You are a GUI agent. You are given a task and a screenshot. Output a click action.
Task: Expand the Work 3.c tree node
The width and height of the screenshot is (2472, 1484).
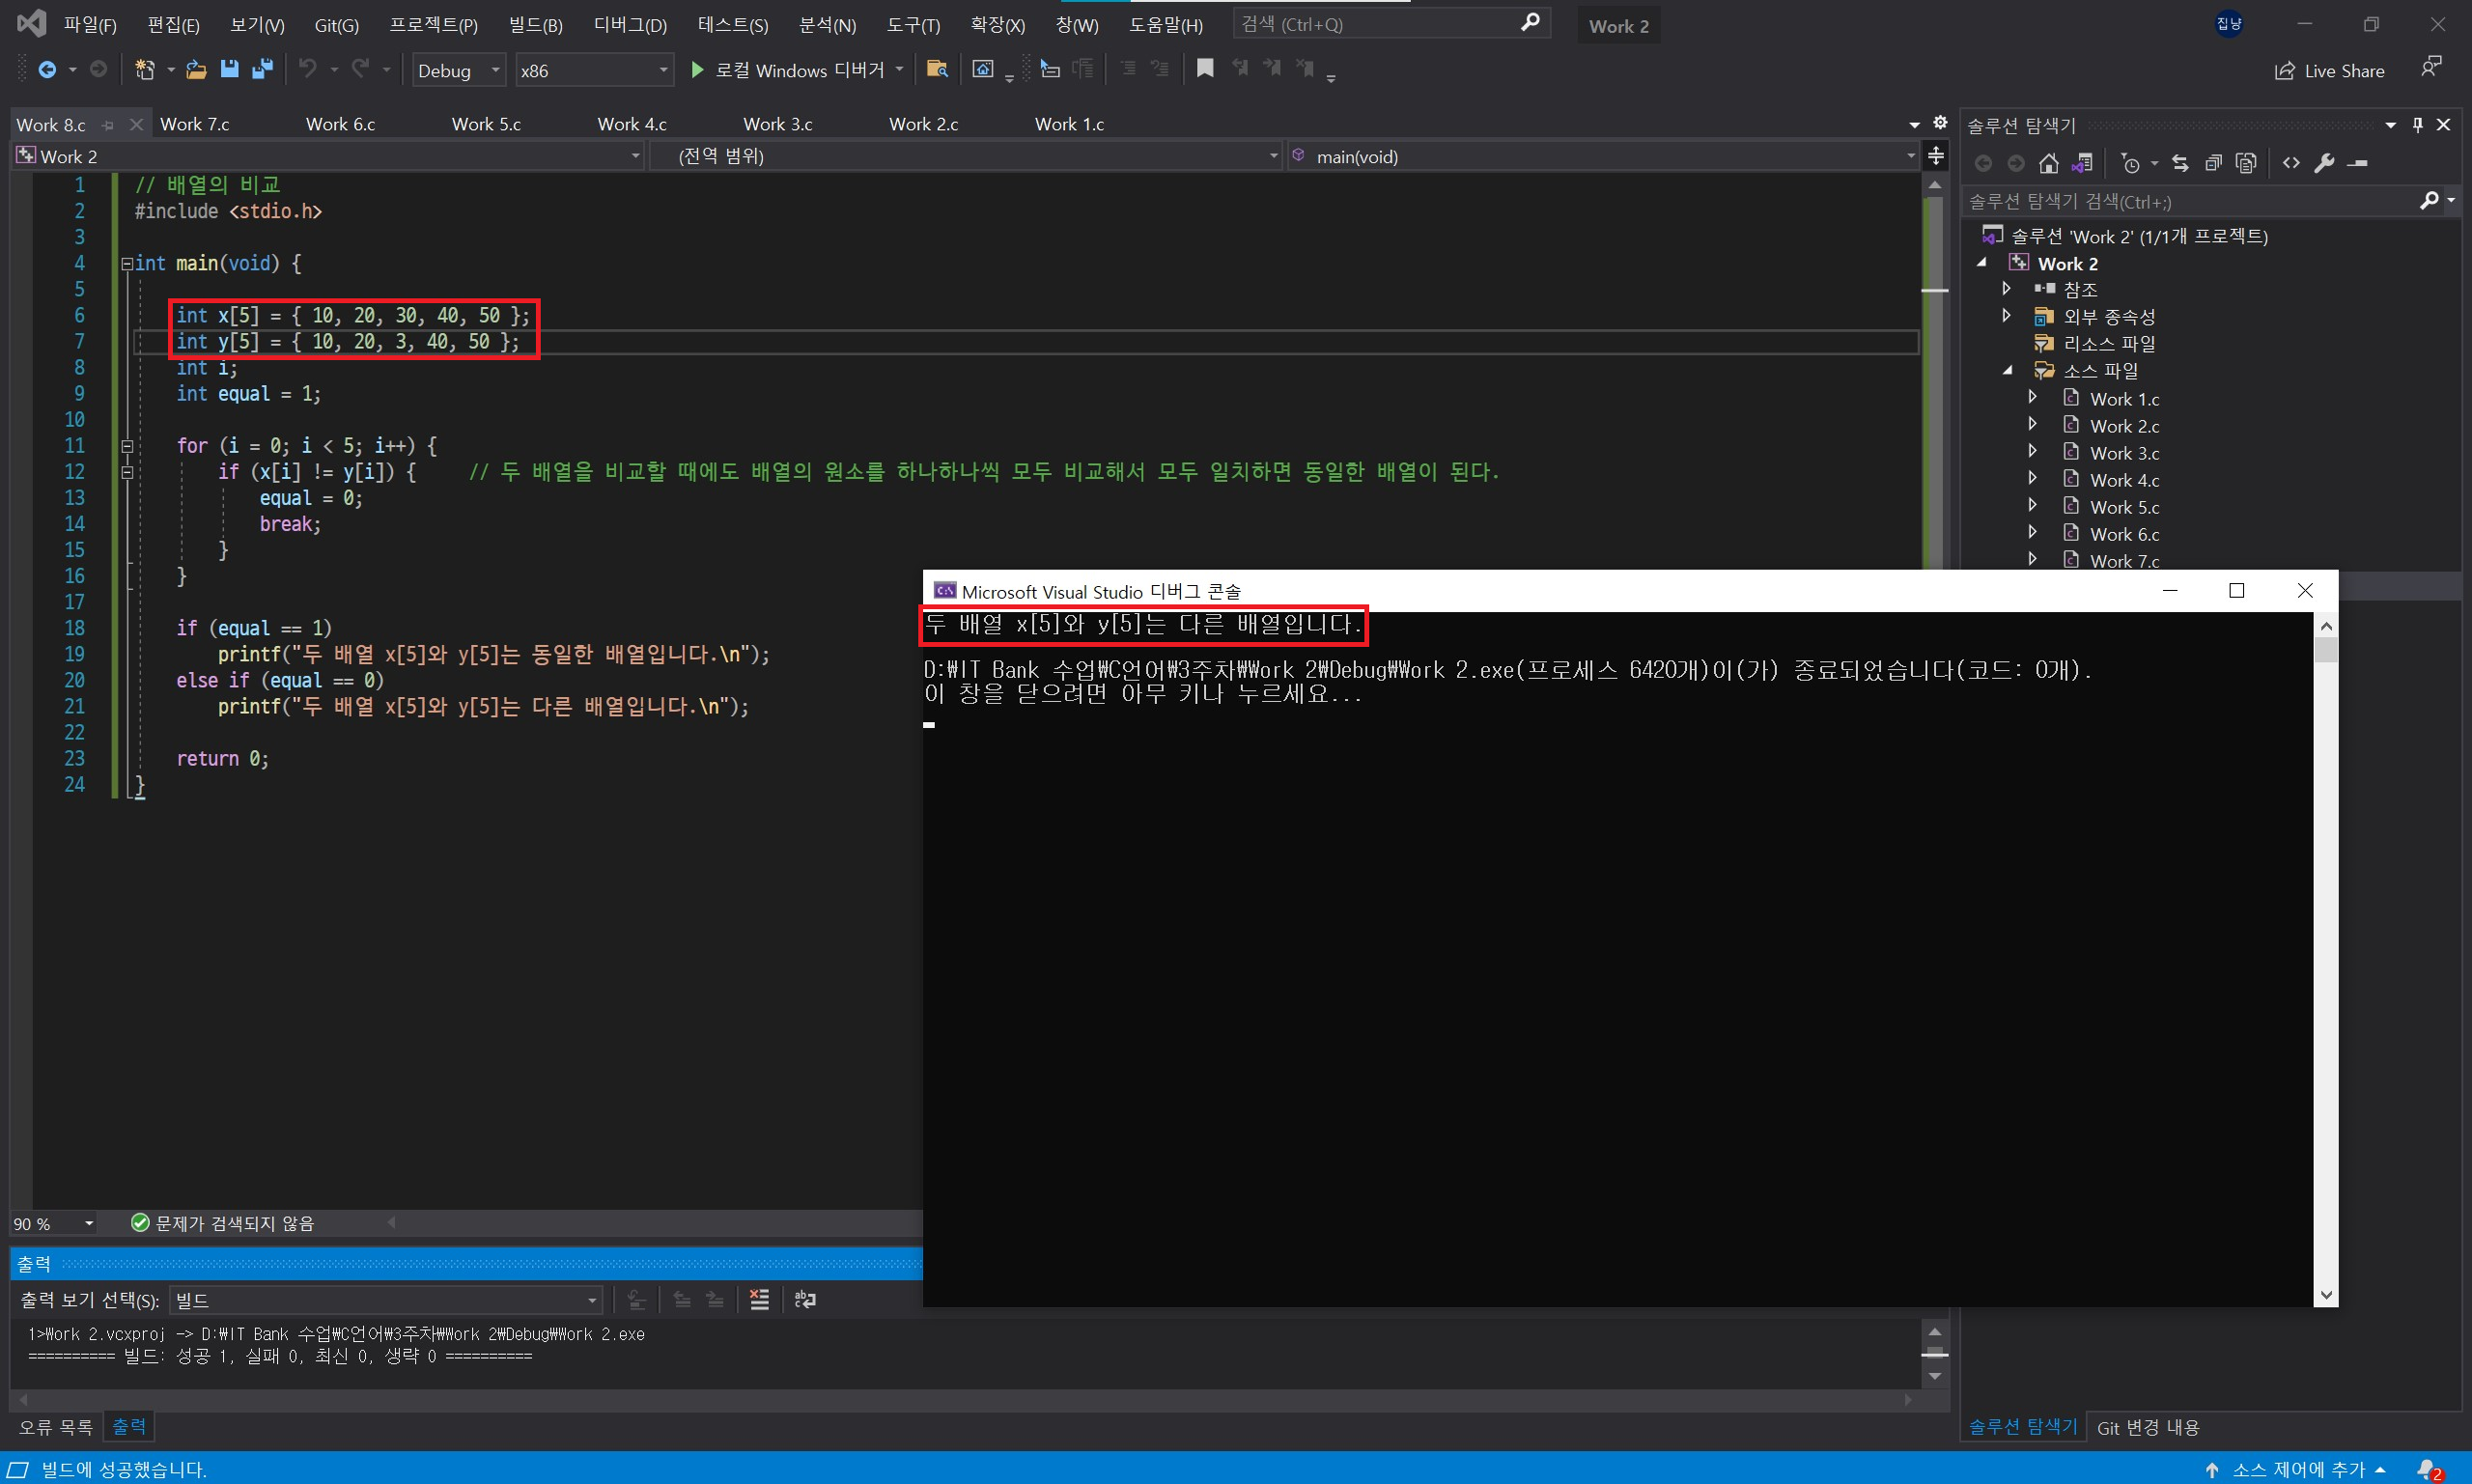click(2033, 452)
